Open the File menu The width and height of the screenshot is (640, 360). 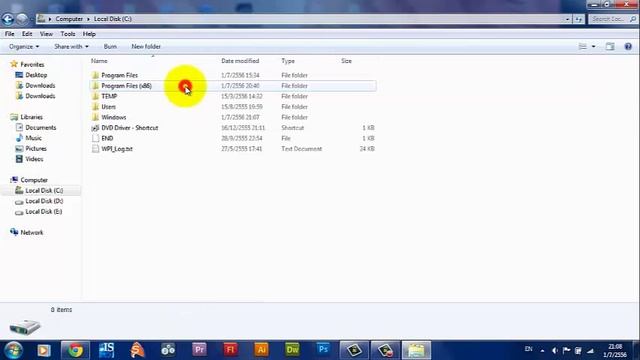[x=9, y=34]
